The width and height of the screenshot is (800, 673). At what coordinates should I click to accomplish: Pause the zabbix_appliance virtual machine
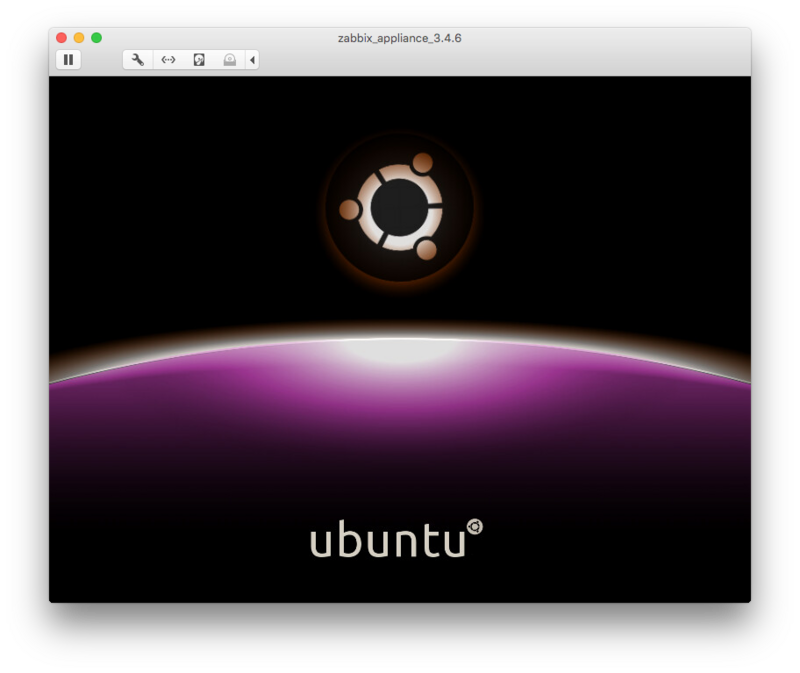68,60
